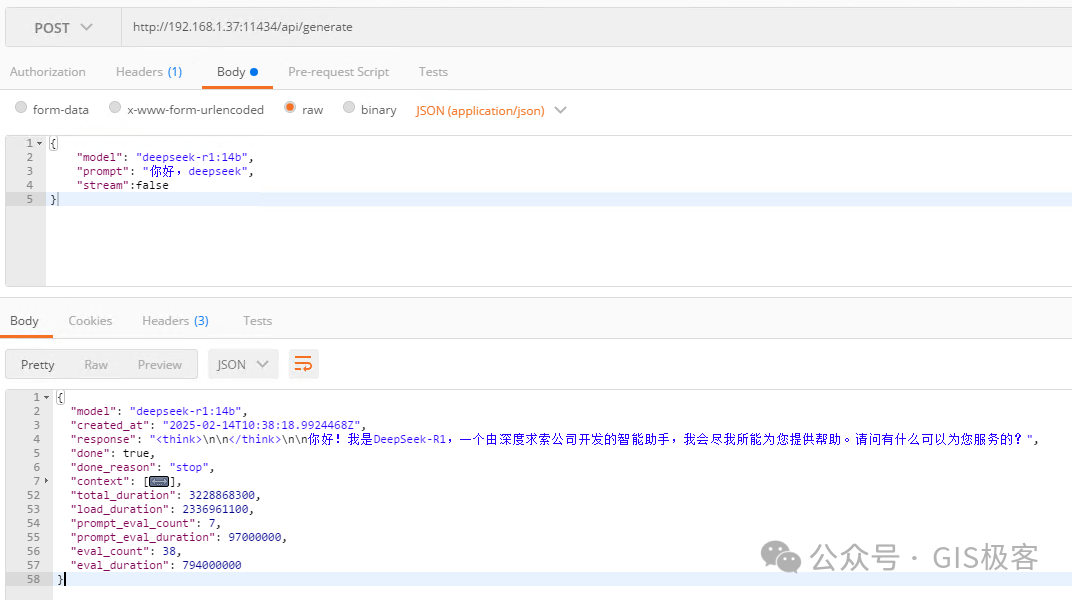Open the POST method dropdown
This screenshot has width=1072, height=600.
63,27
